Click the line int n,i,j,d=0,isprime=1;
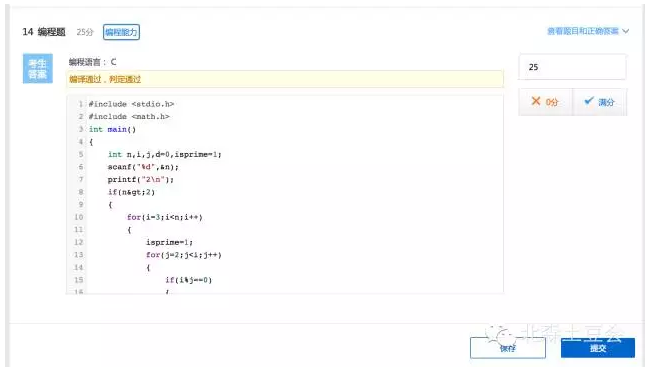652x371 pixels. (165, 154)
